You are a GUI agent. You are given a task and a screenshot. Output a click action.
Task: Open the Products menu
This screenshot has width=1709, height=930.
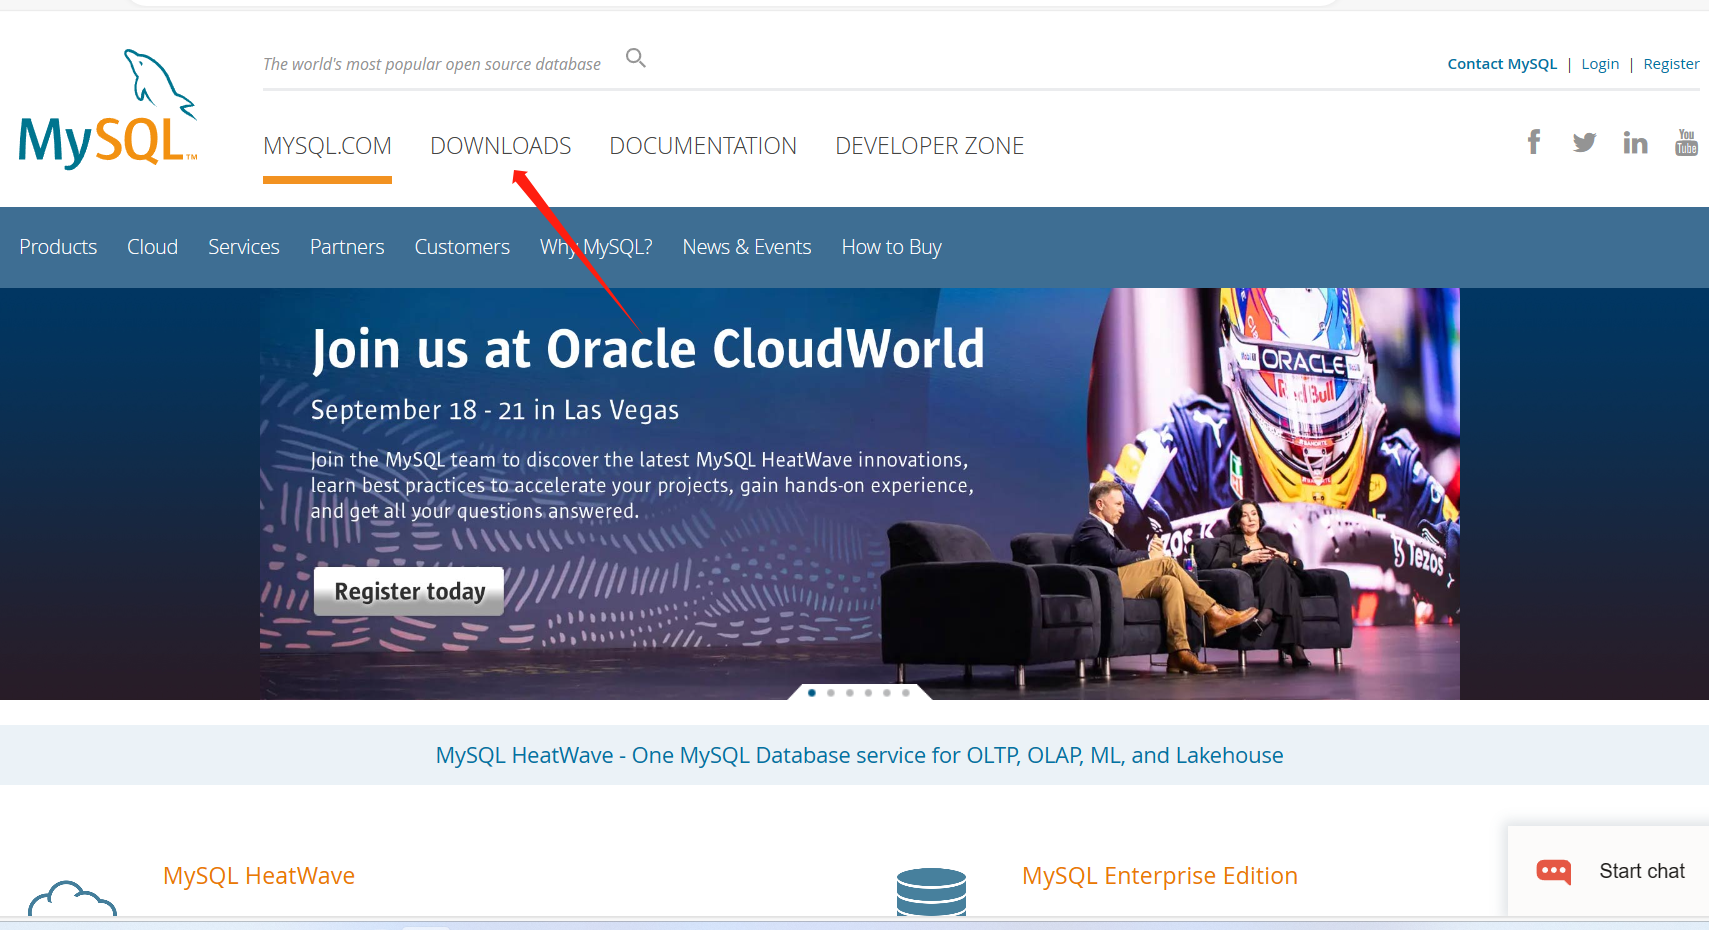58,247
